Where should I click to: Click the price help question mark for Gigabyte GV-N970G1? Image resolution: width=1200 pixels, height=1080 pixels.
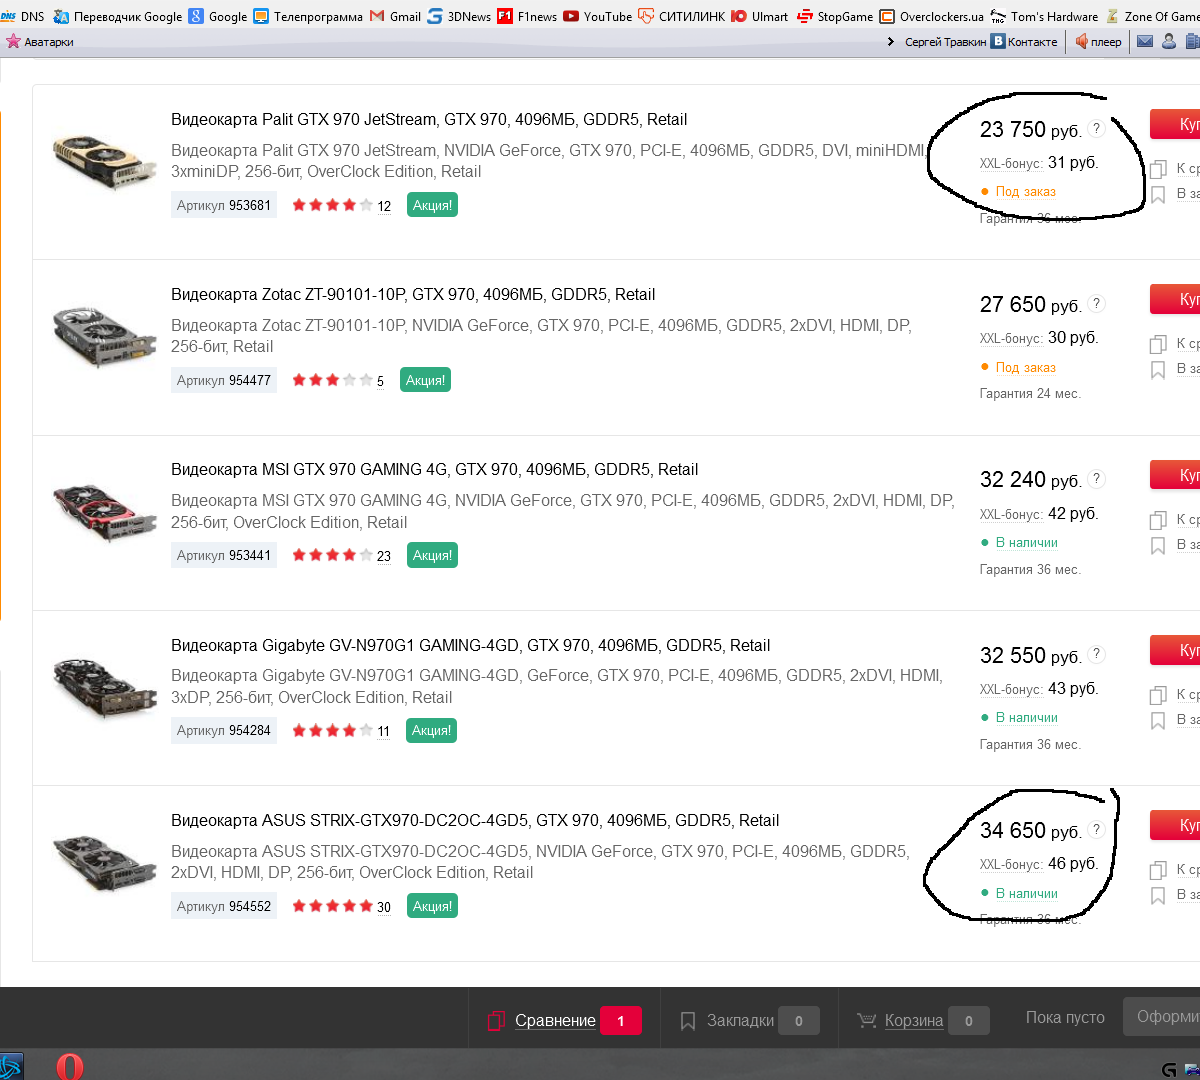(x=1096, y=654)
